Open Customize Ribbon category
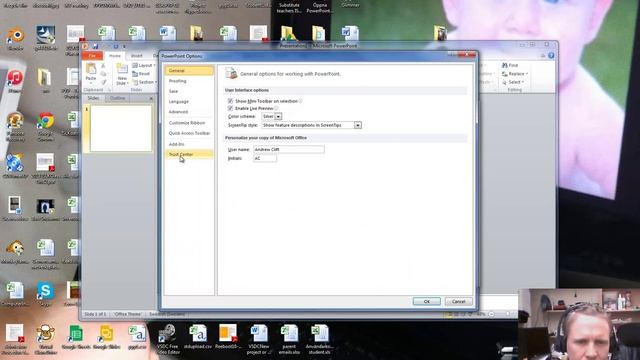Screen dimensions: 640x360 tap(189, 122)
